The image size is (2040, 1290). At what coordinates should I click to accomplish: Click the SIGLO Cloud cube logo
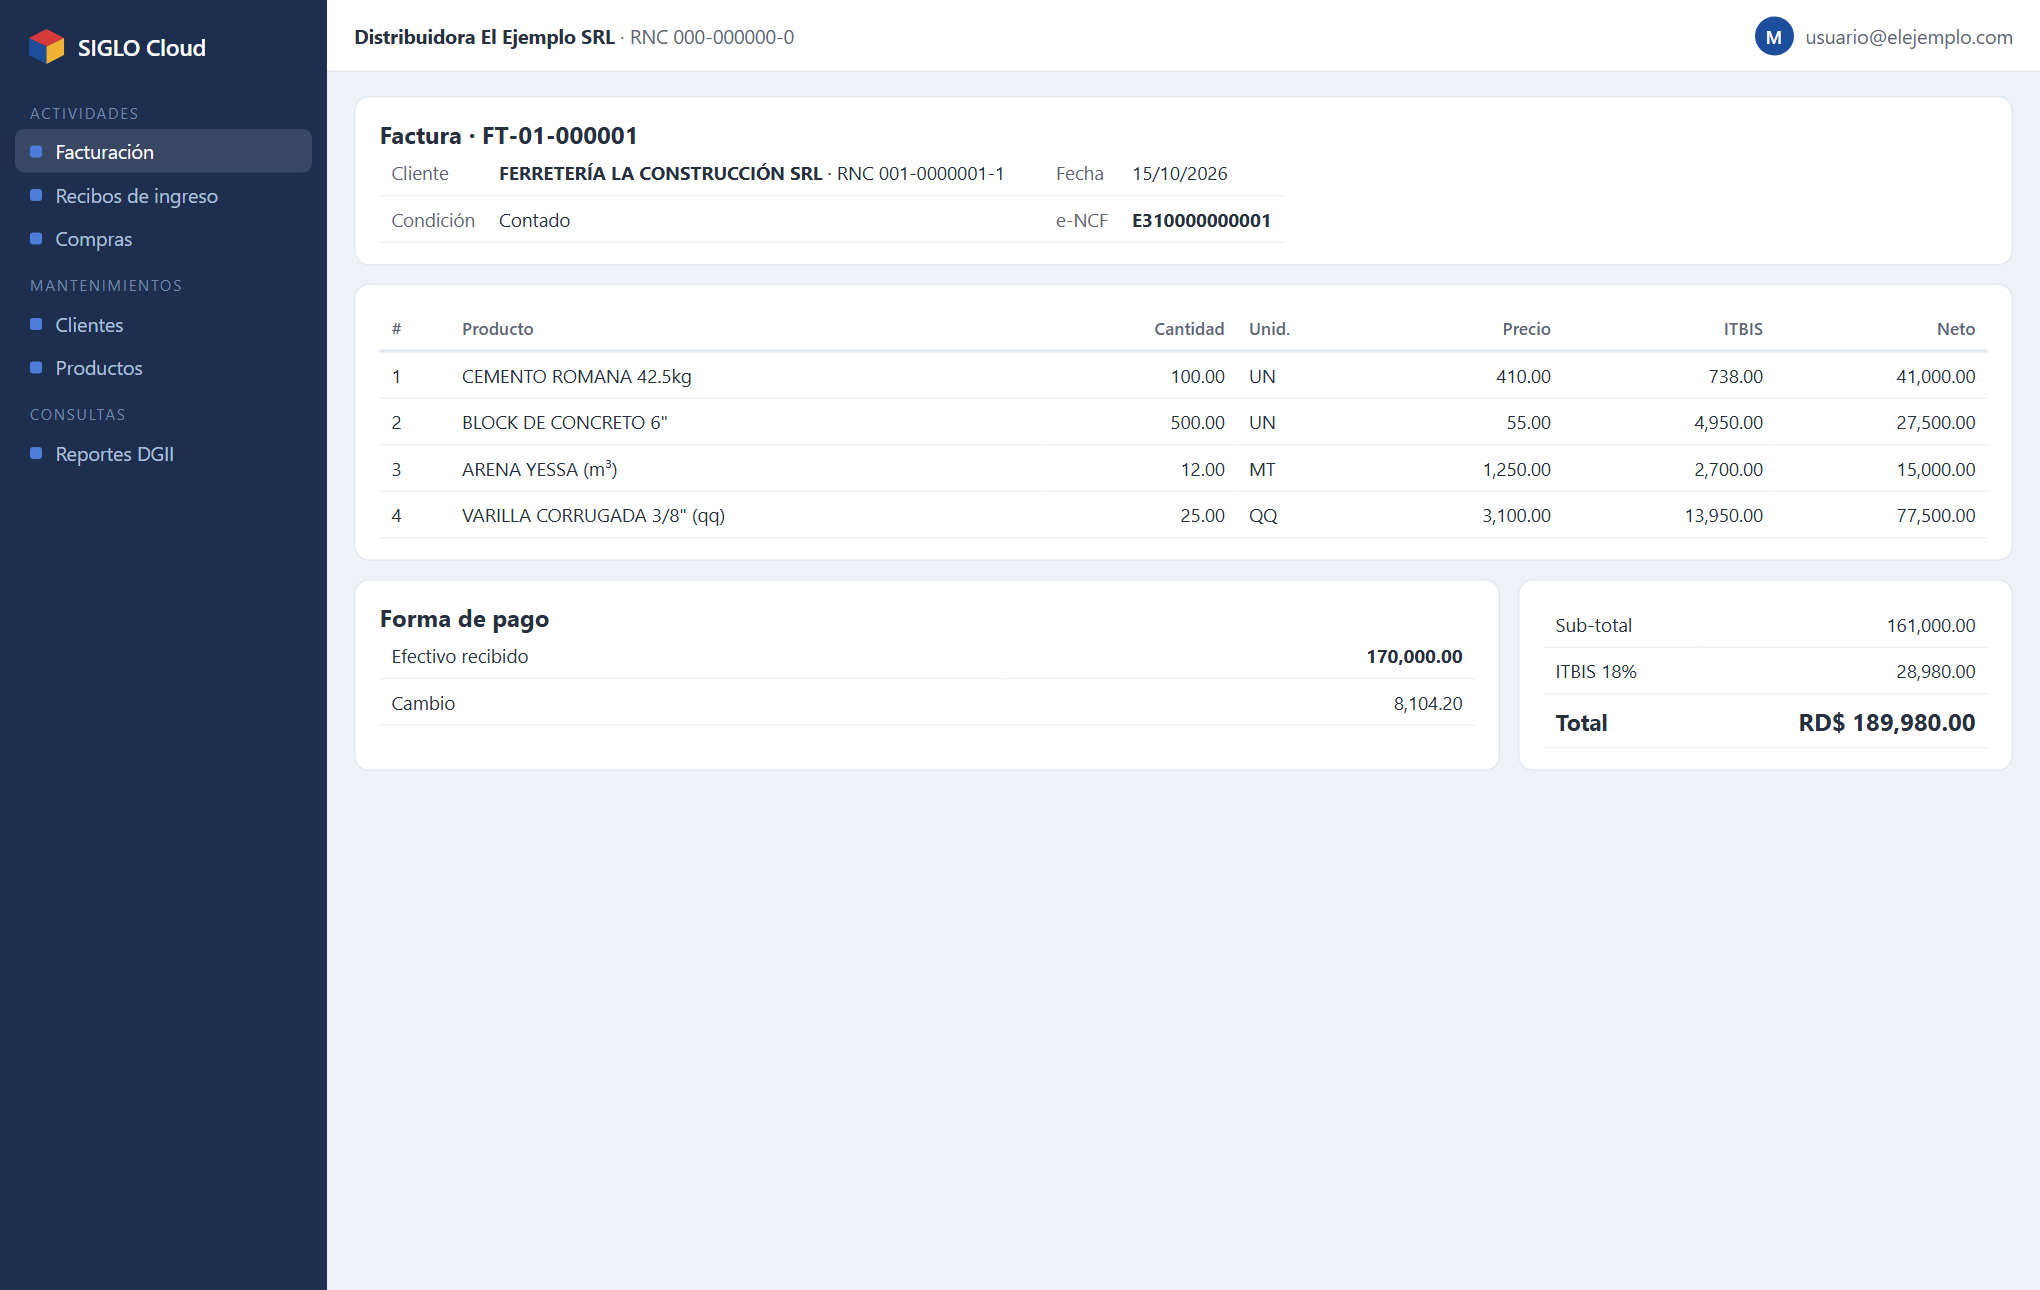coord(46,47)
